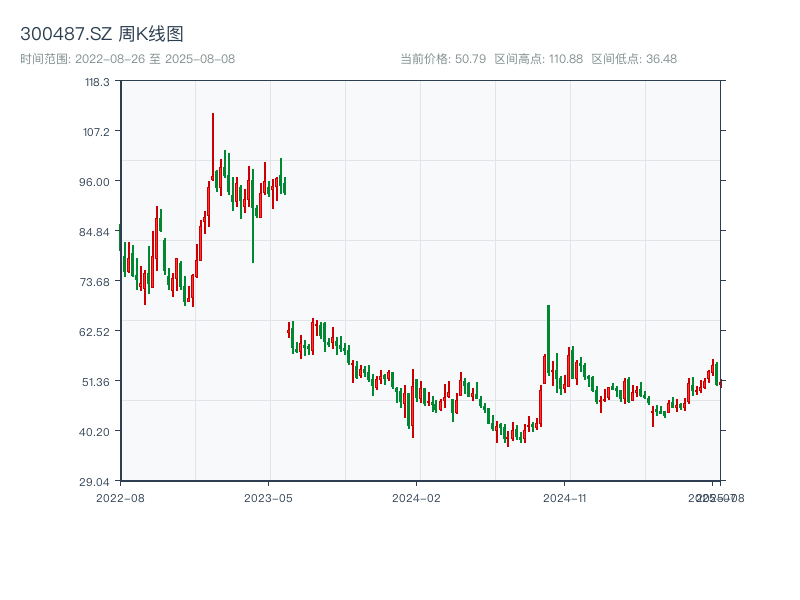Image resolution: width=800 pixels, height=600 pixels.
Task: Click the chart title 300487.SZ 周K线图
Action: (x=102, y=35)
